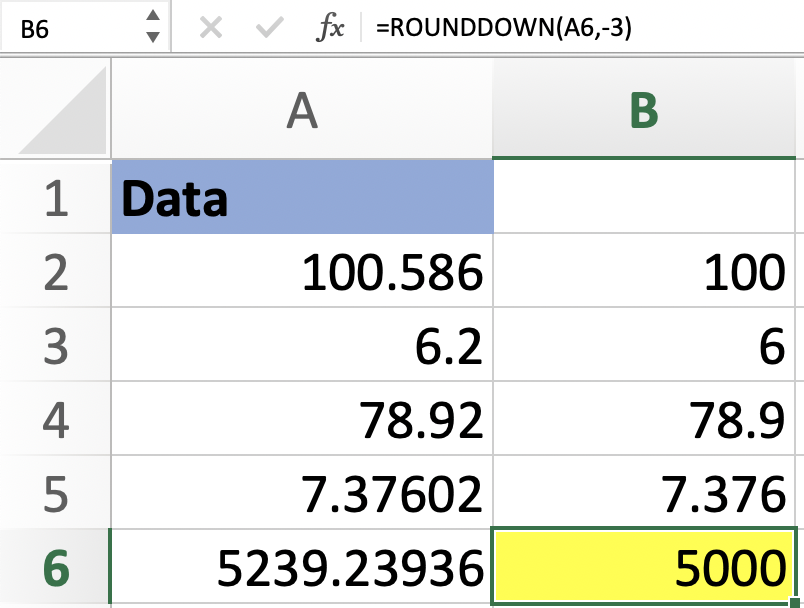Click the Name Box showing B6

point(70,28)
